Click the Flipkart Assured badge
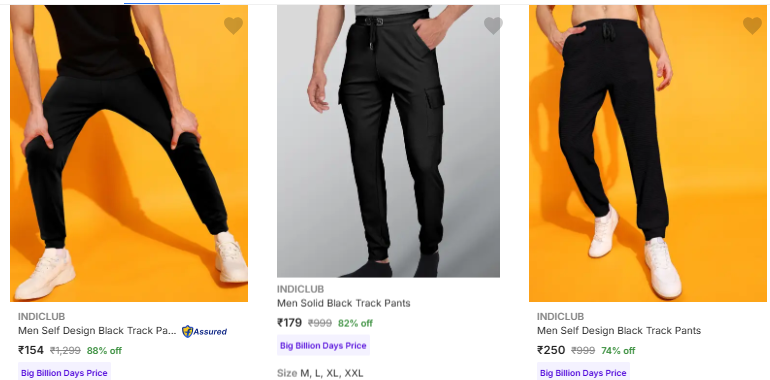Image resolution: width=770 pixels, height=380 pixels. click(x=204, y=331)
